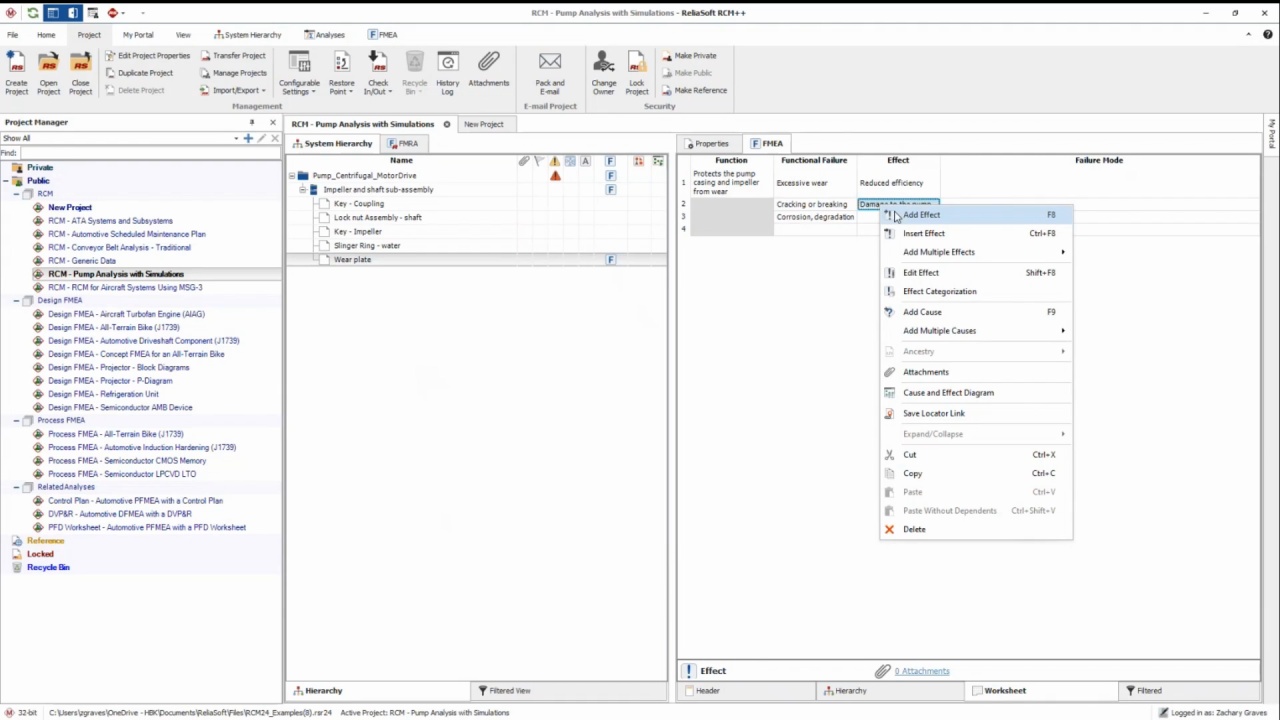Screen dimensions: 1280x720
Task: Choose Insert Effect from context menu
Action: (975, 234)
